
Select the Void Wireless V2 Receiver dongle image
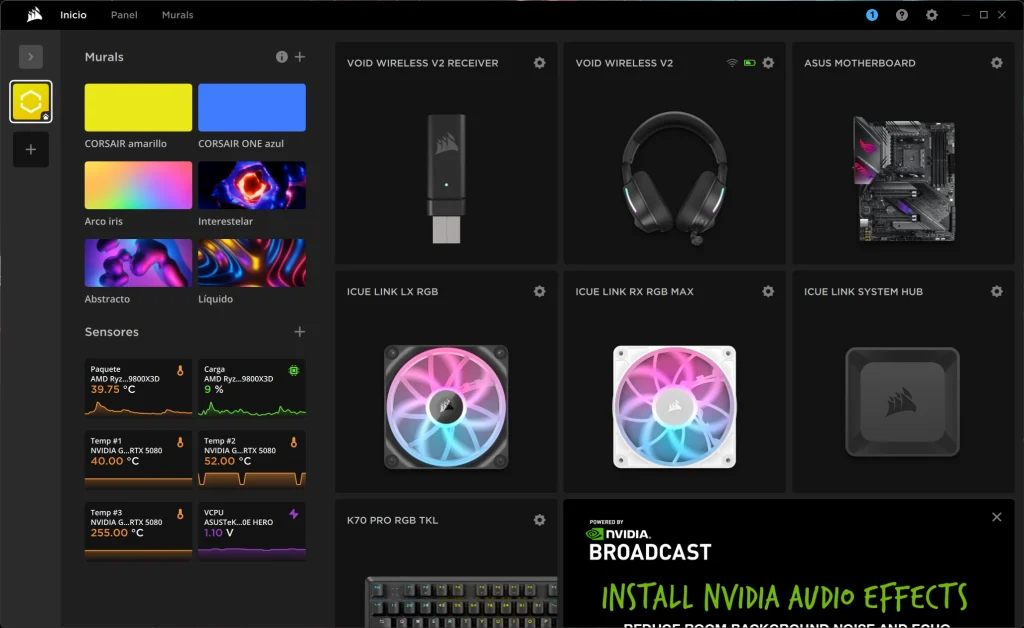coord(447,179)
